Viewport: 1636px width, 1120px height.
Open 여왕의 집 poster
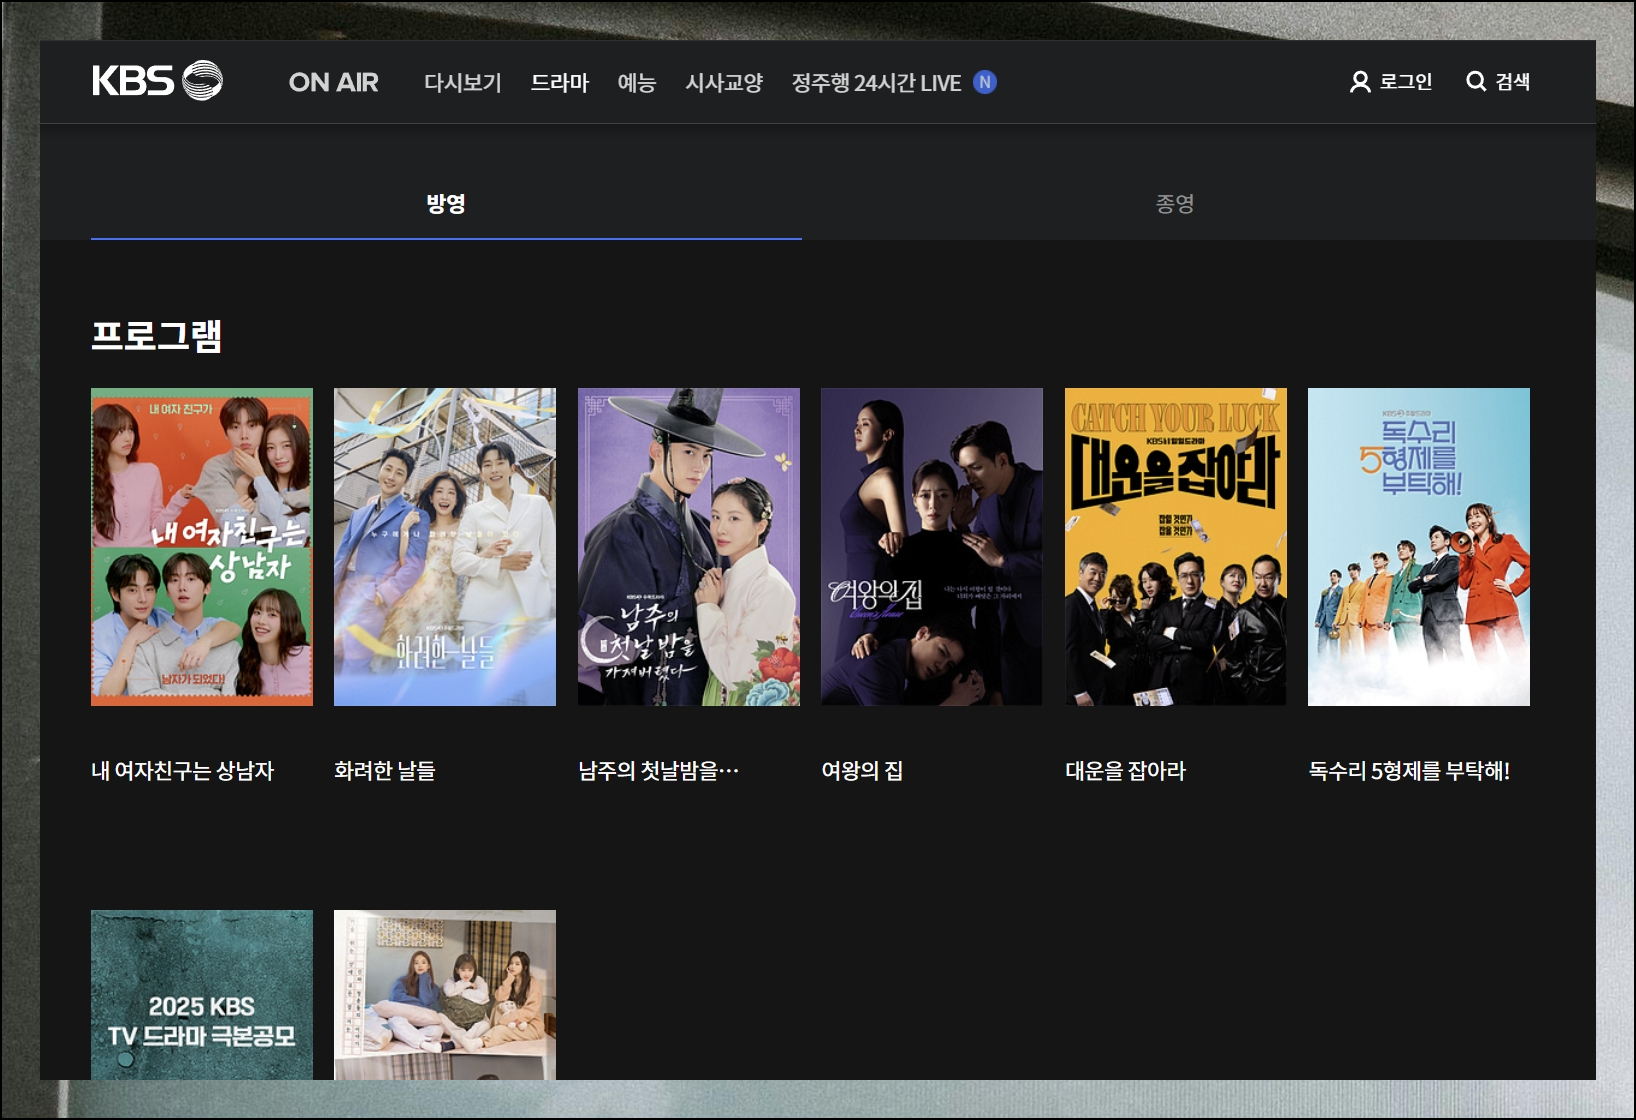tap(932, 547)
